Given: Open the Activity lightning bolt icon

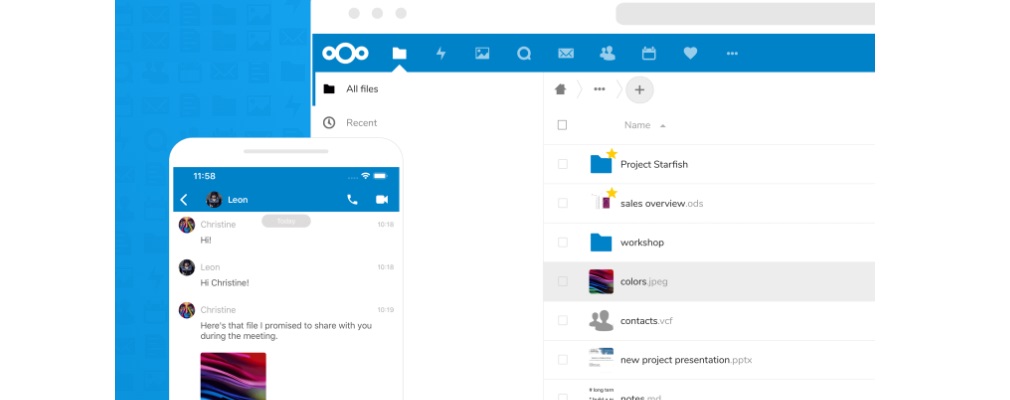Looking at the screenshot, I should coord(441,53).
